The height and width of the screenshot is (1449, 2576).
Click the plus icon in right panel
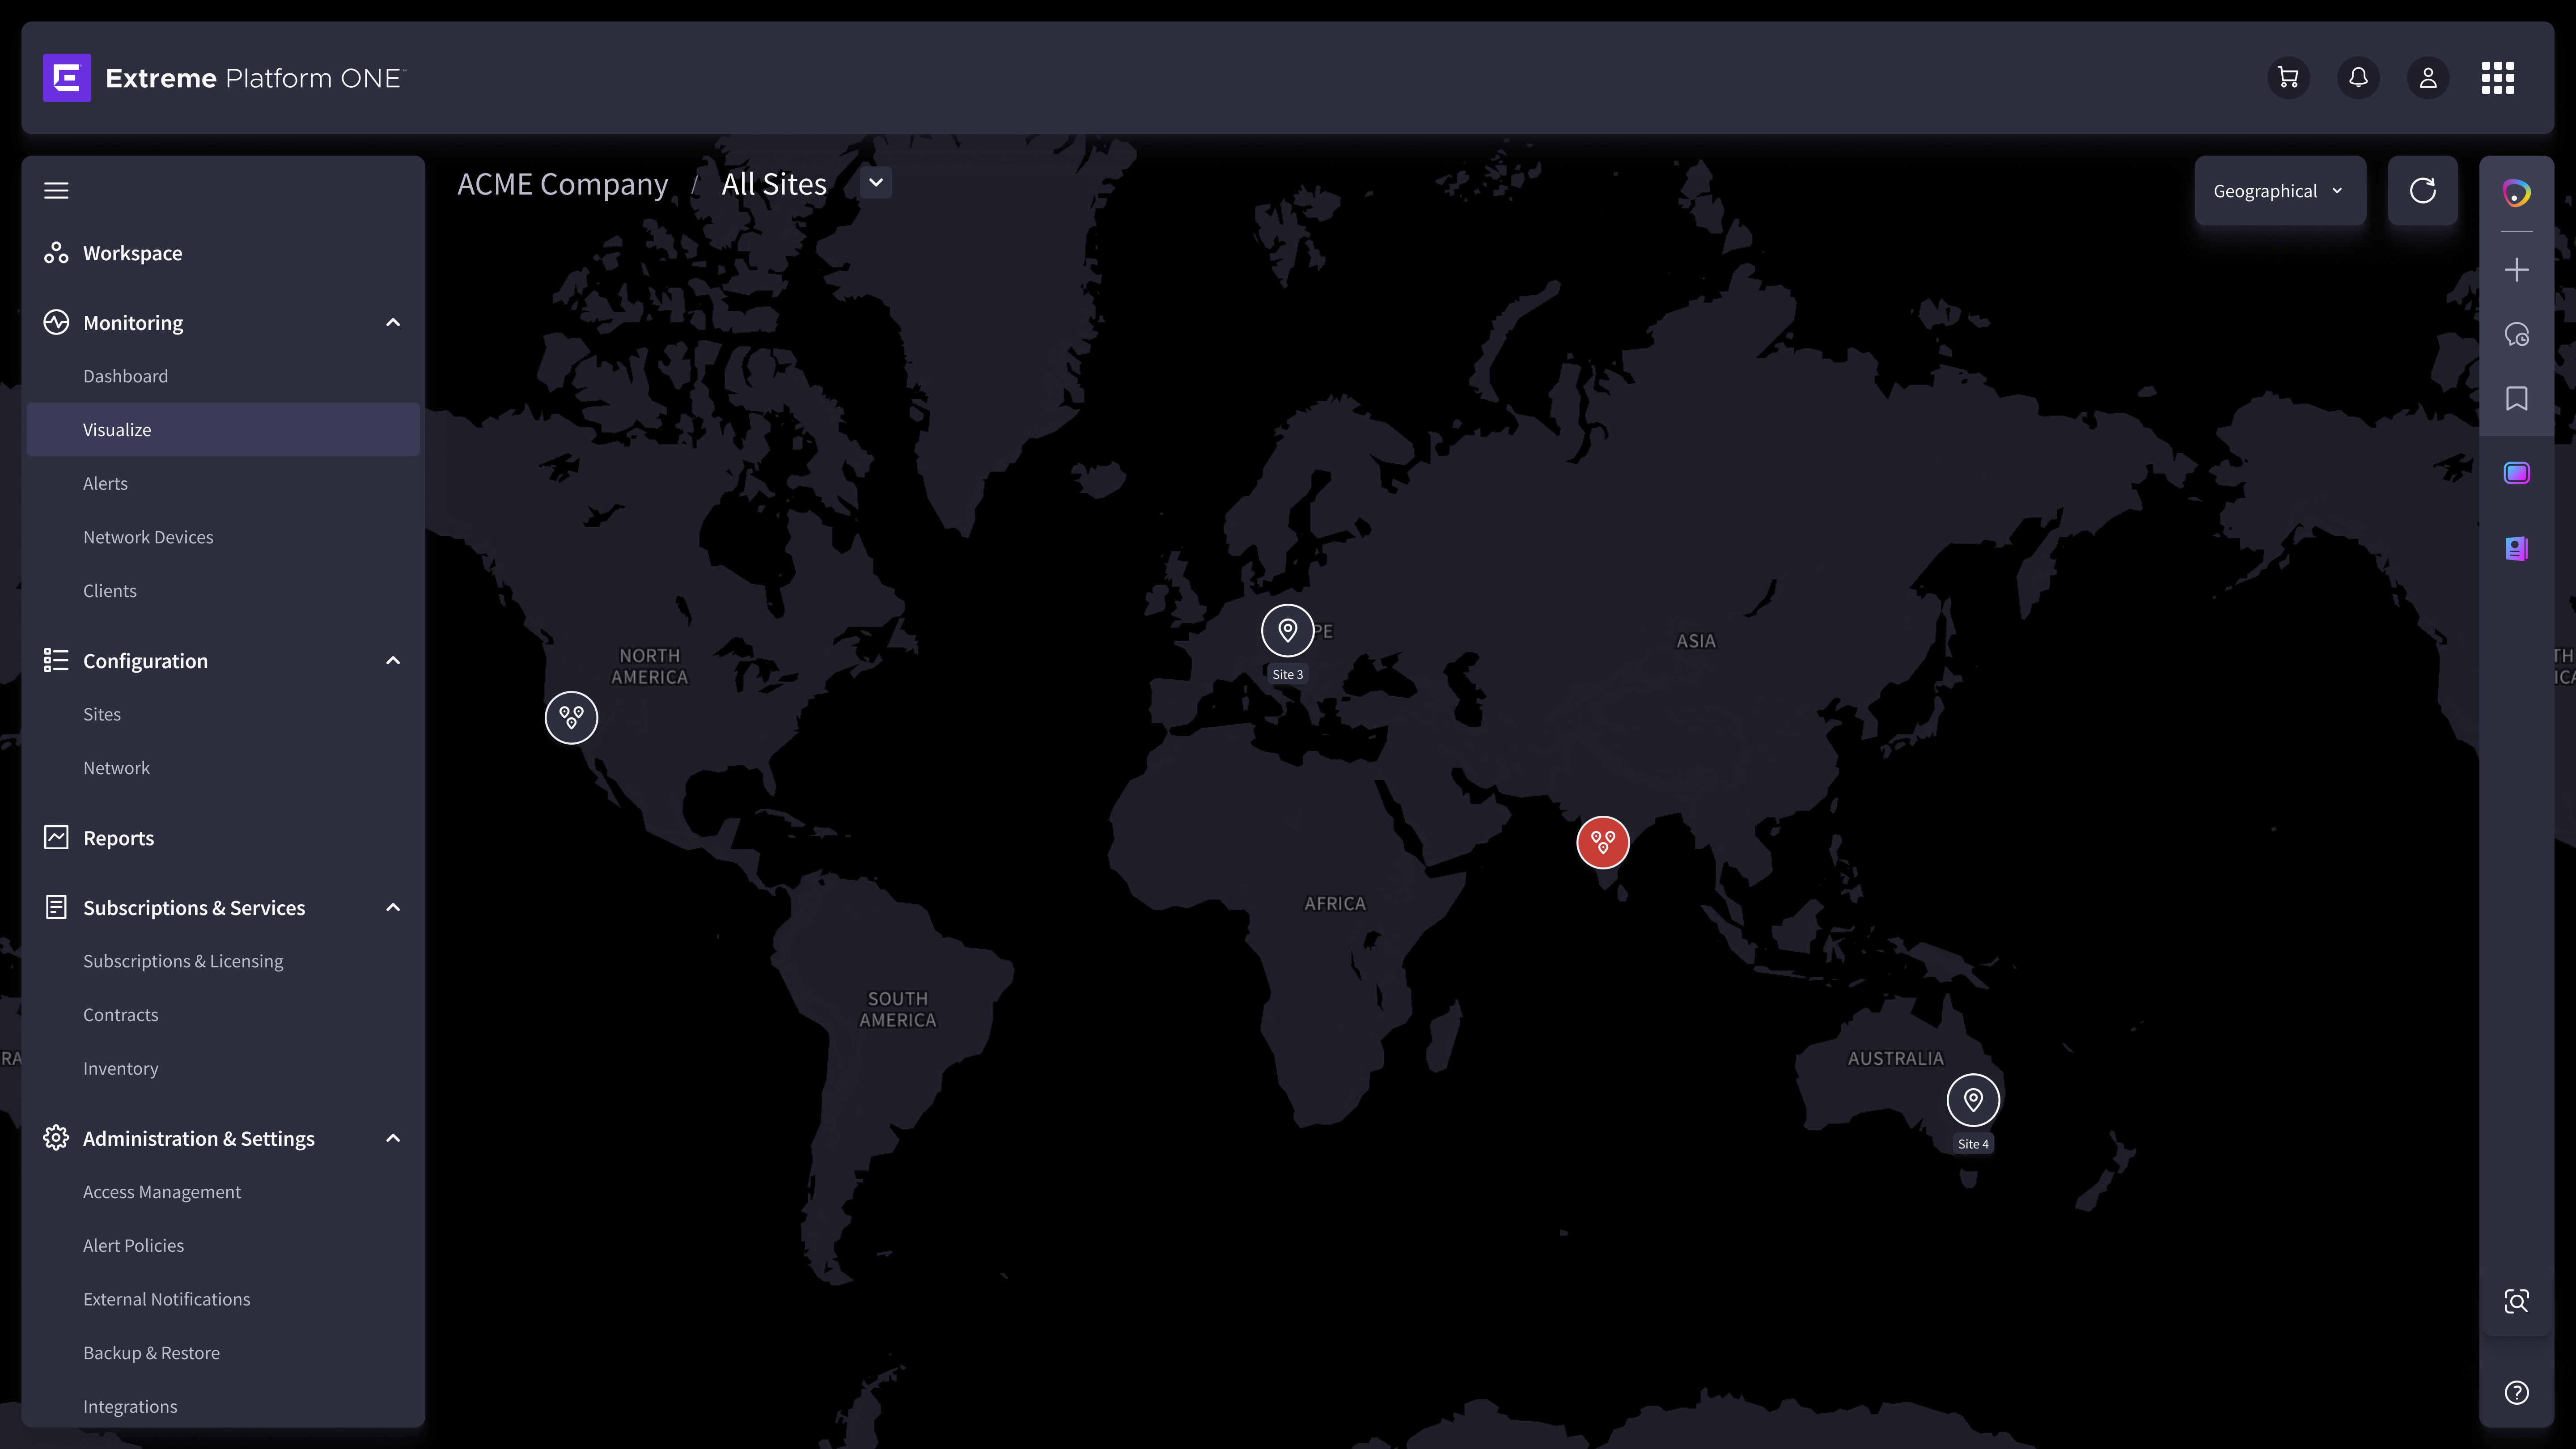coord(2516,270)
